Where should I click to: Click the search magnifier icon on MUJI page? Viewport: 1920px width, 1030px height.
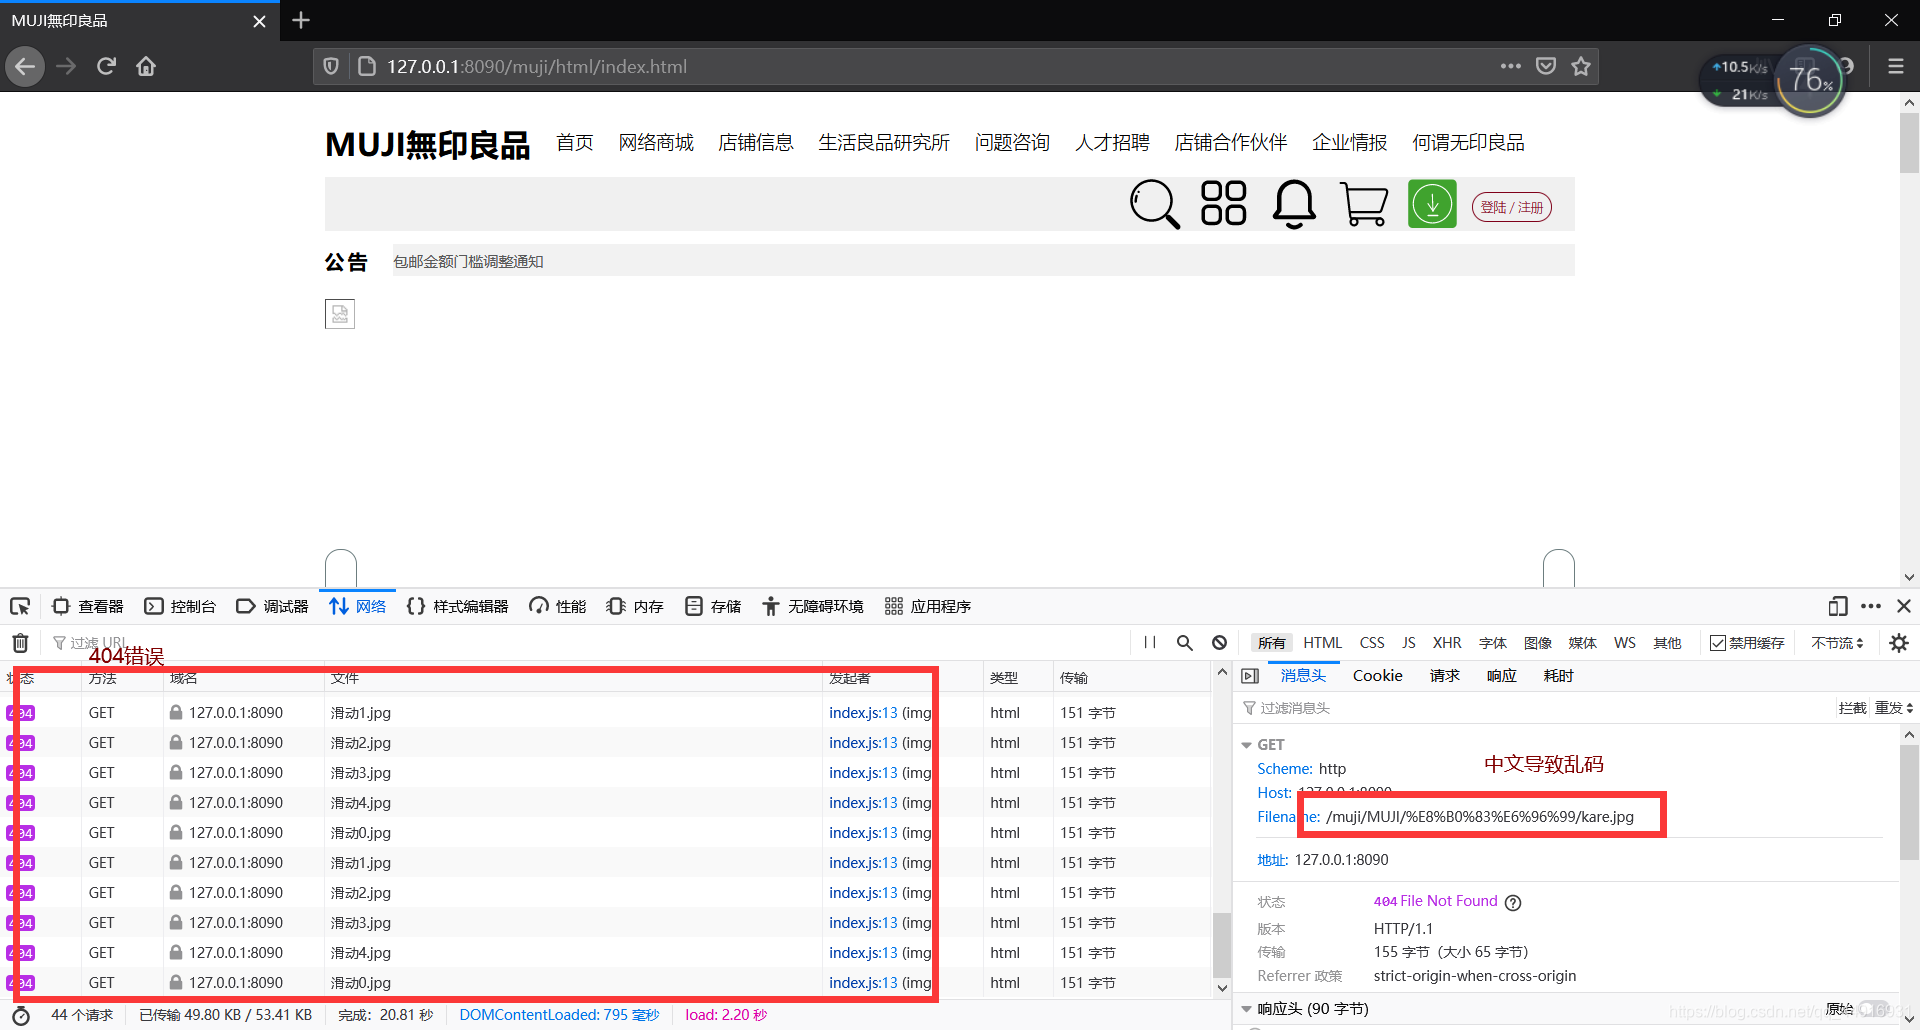pyautogui.click(x=1155, y=204)
